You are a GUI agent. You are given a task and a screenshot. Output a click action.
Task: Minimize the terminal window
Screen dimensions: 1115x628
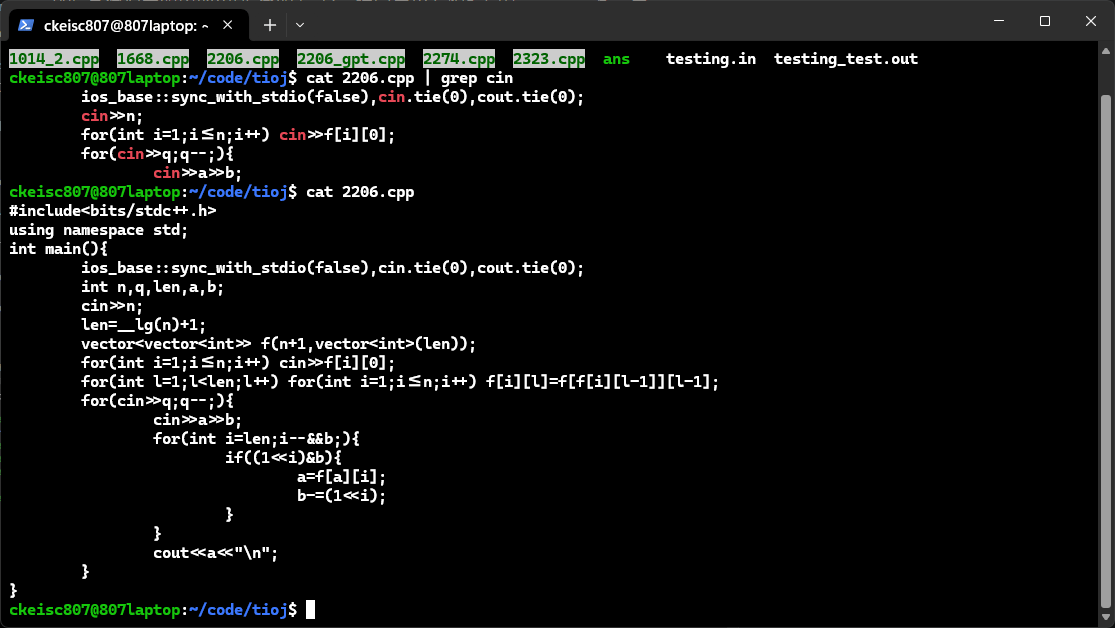pos(997,21)
